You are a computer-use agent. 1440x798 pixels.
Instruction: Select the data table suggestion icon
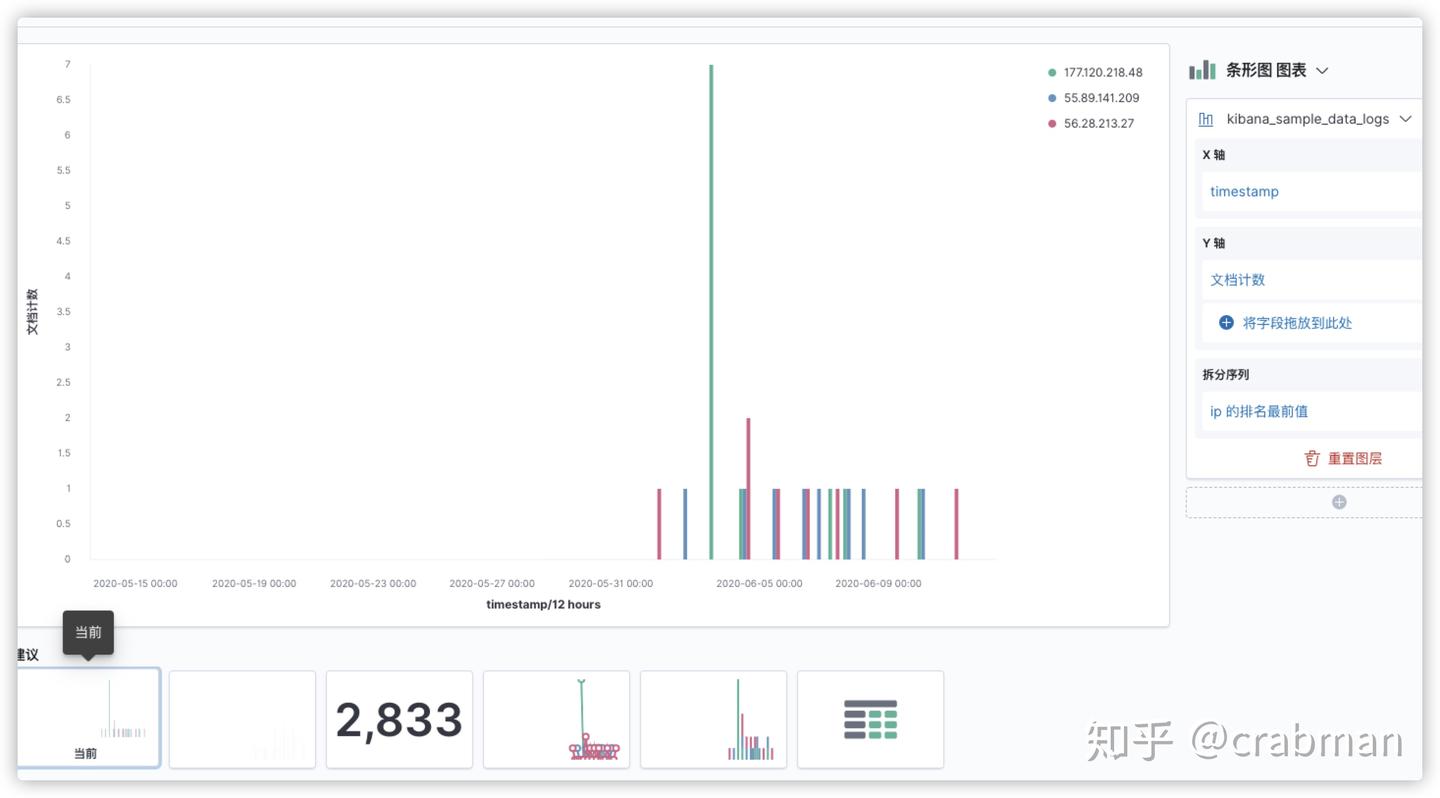tap(869, 717)
